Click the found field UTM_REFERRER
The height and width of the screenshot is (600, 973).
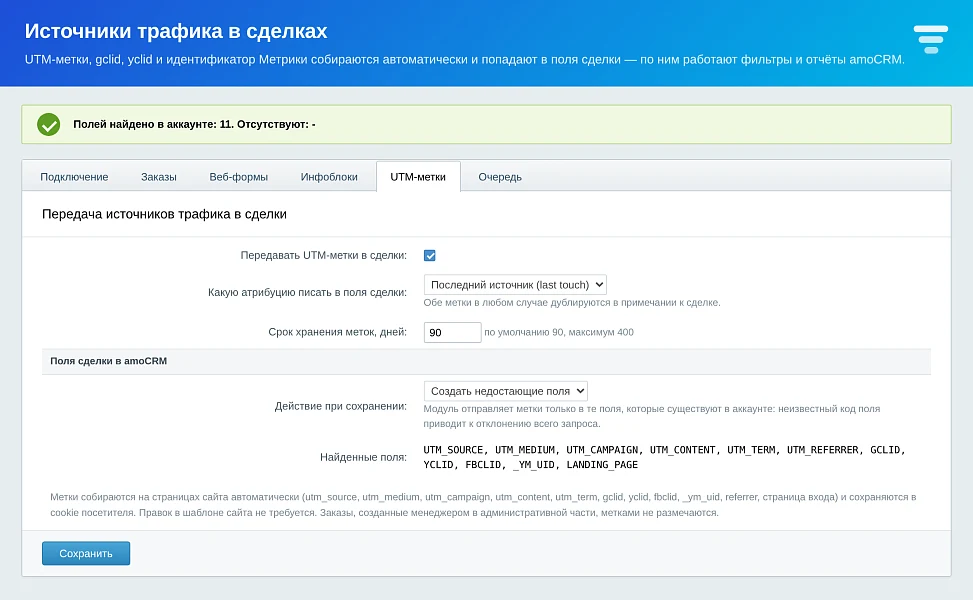click(823, 450)
